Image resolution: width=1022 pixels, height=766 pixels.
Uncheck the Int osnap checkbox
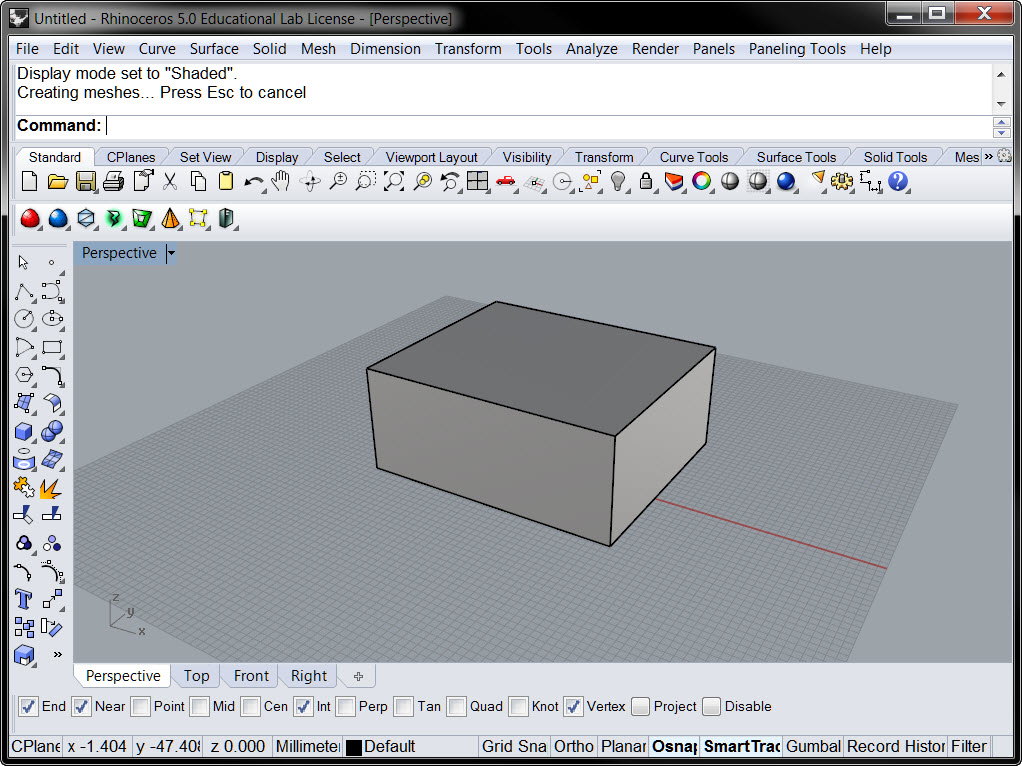(x=303, y=706)
